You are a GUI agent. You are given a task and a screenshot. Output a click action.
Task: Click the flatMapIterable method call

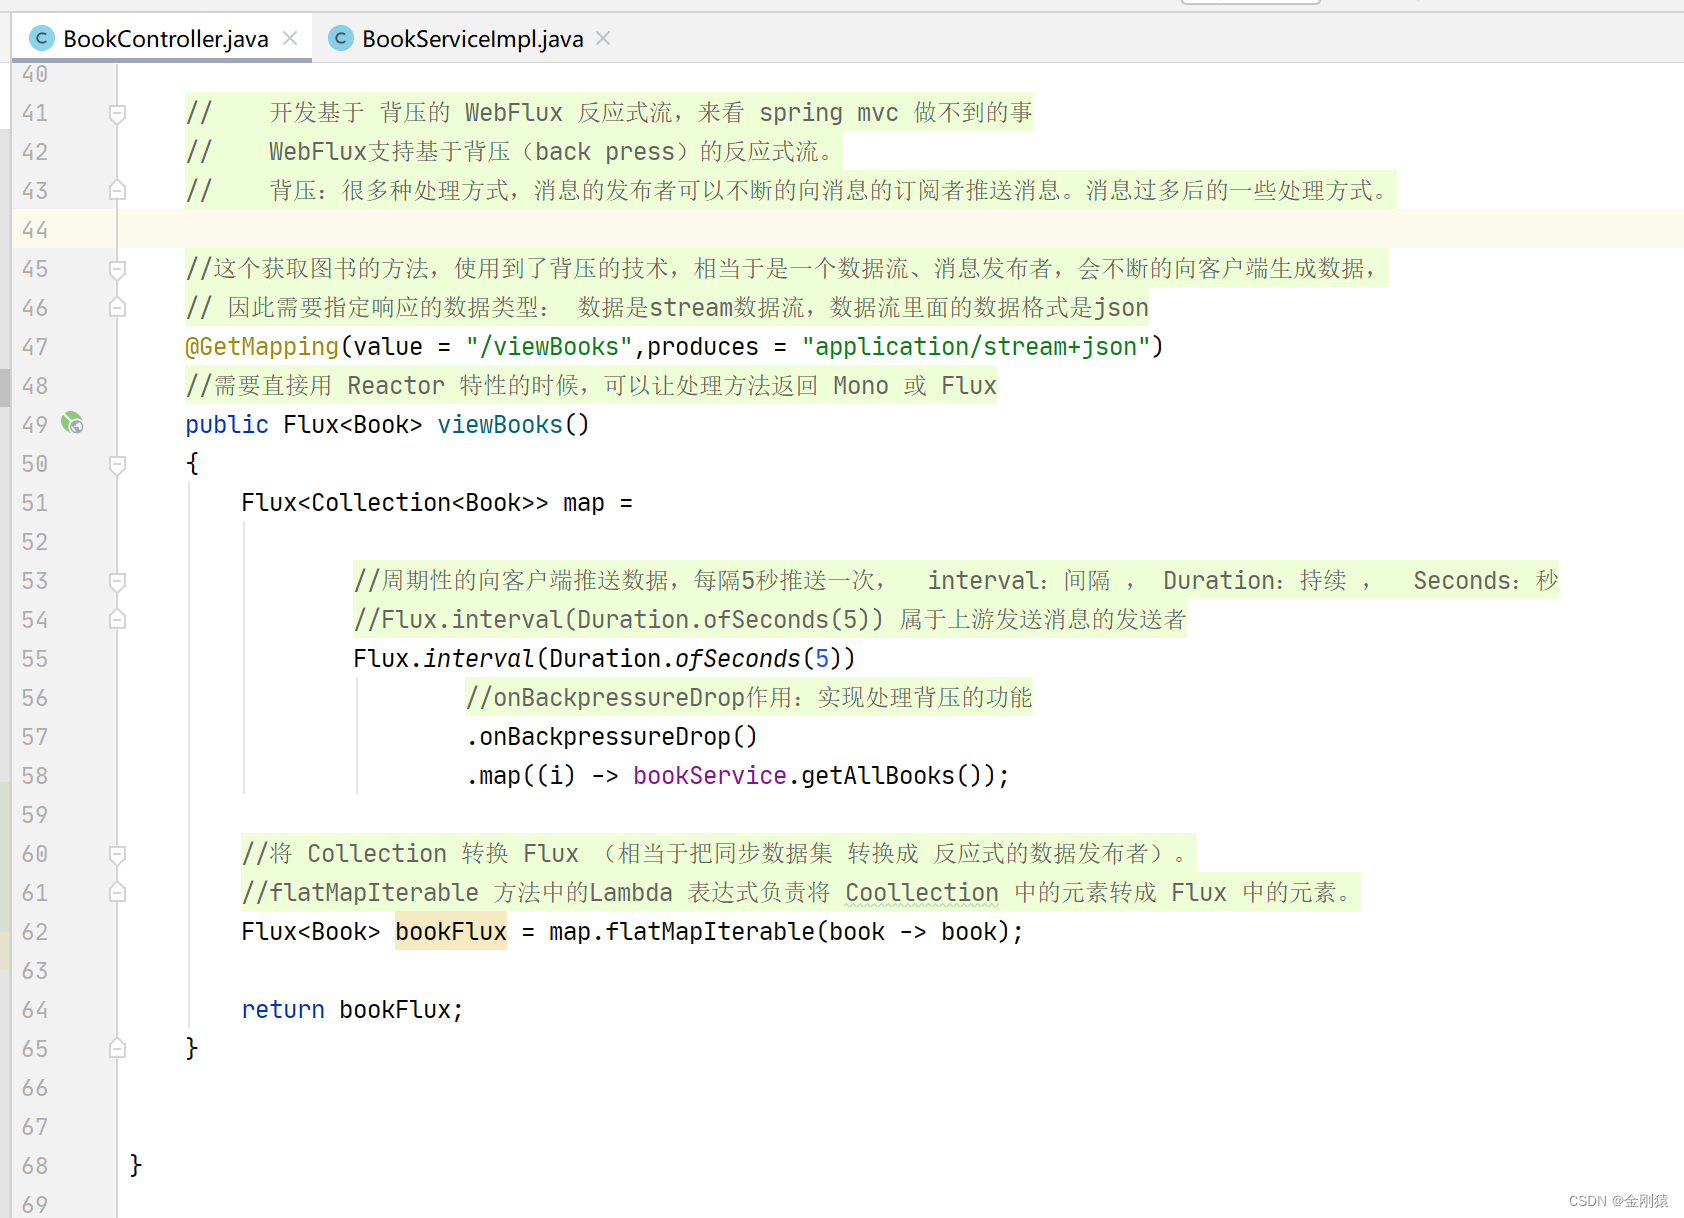pos(710,932)
